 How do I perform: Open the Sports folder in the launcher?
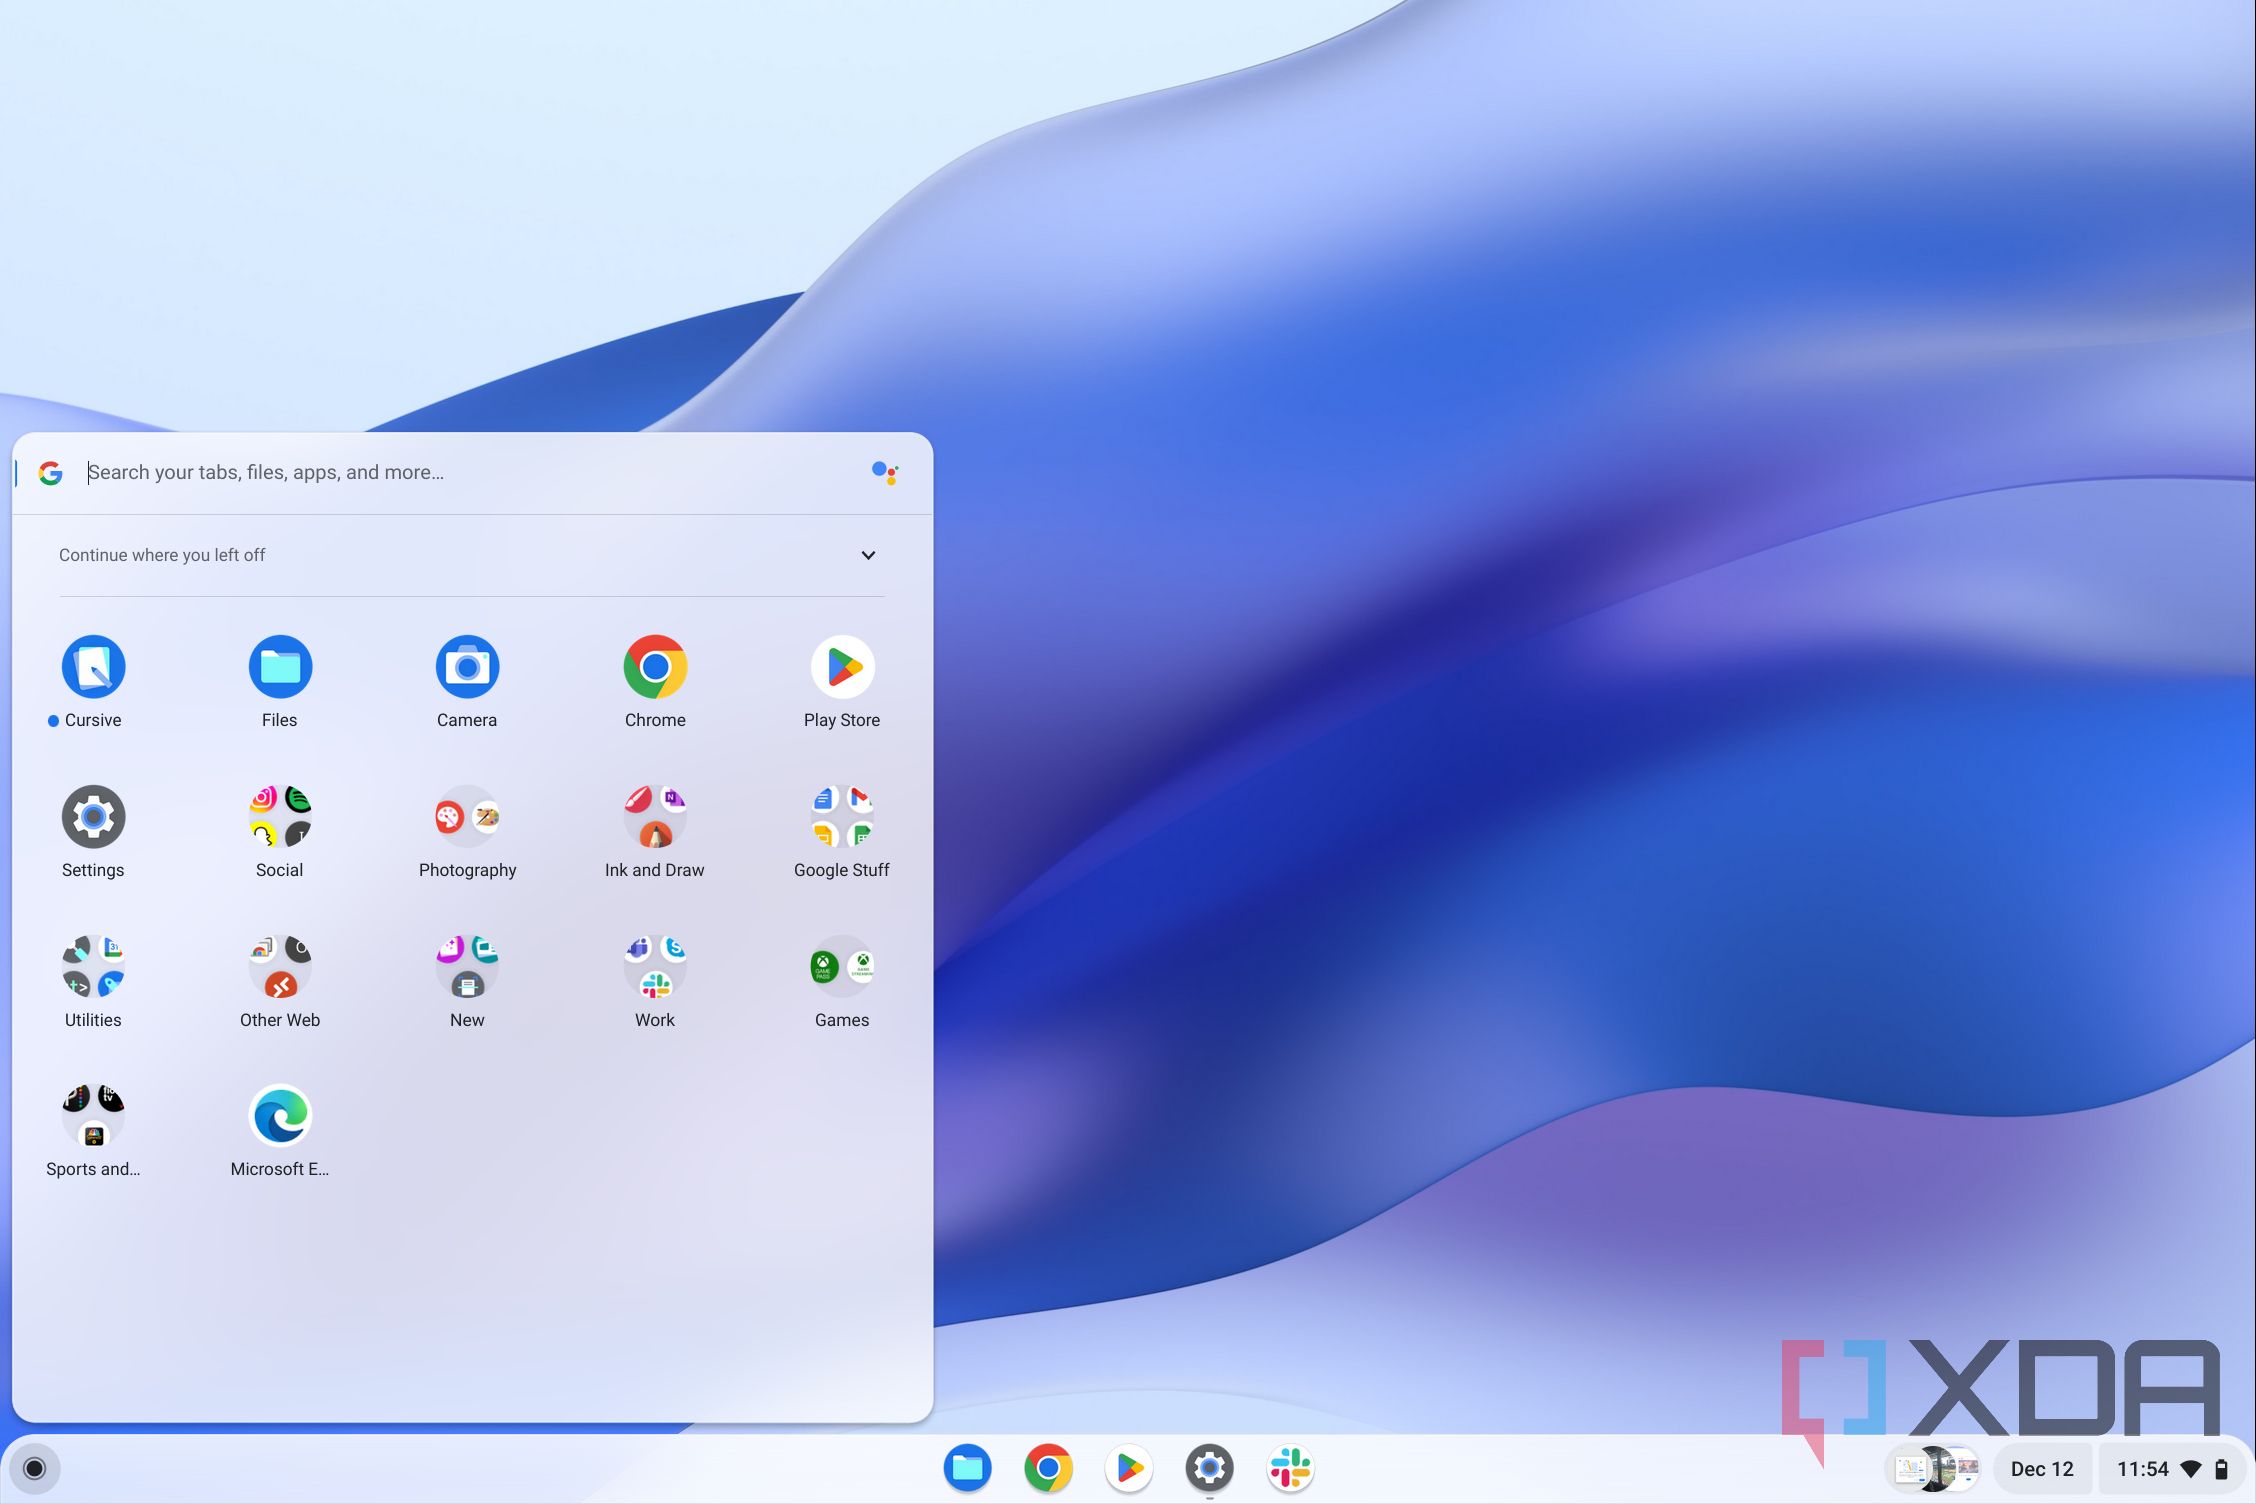[x=93, y=1115]
